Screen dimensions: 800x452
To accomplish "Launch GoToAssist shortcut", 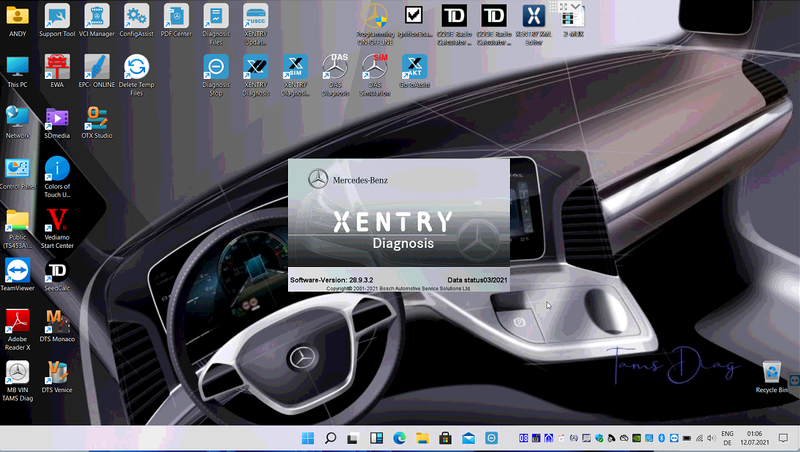I will 414,71.
